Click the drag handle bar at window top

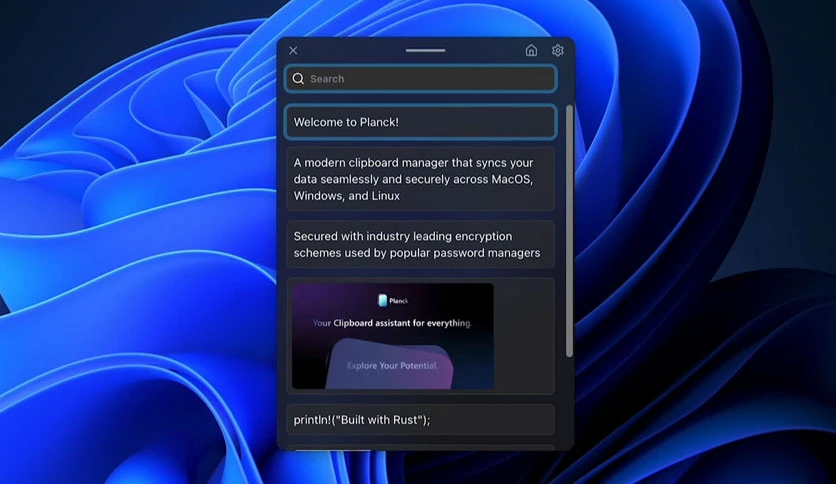tap(425, 50)
